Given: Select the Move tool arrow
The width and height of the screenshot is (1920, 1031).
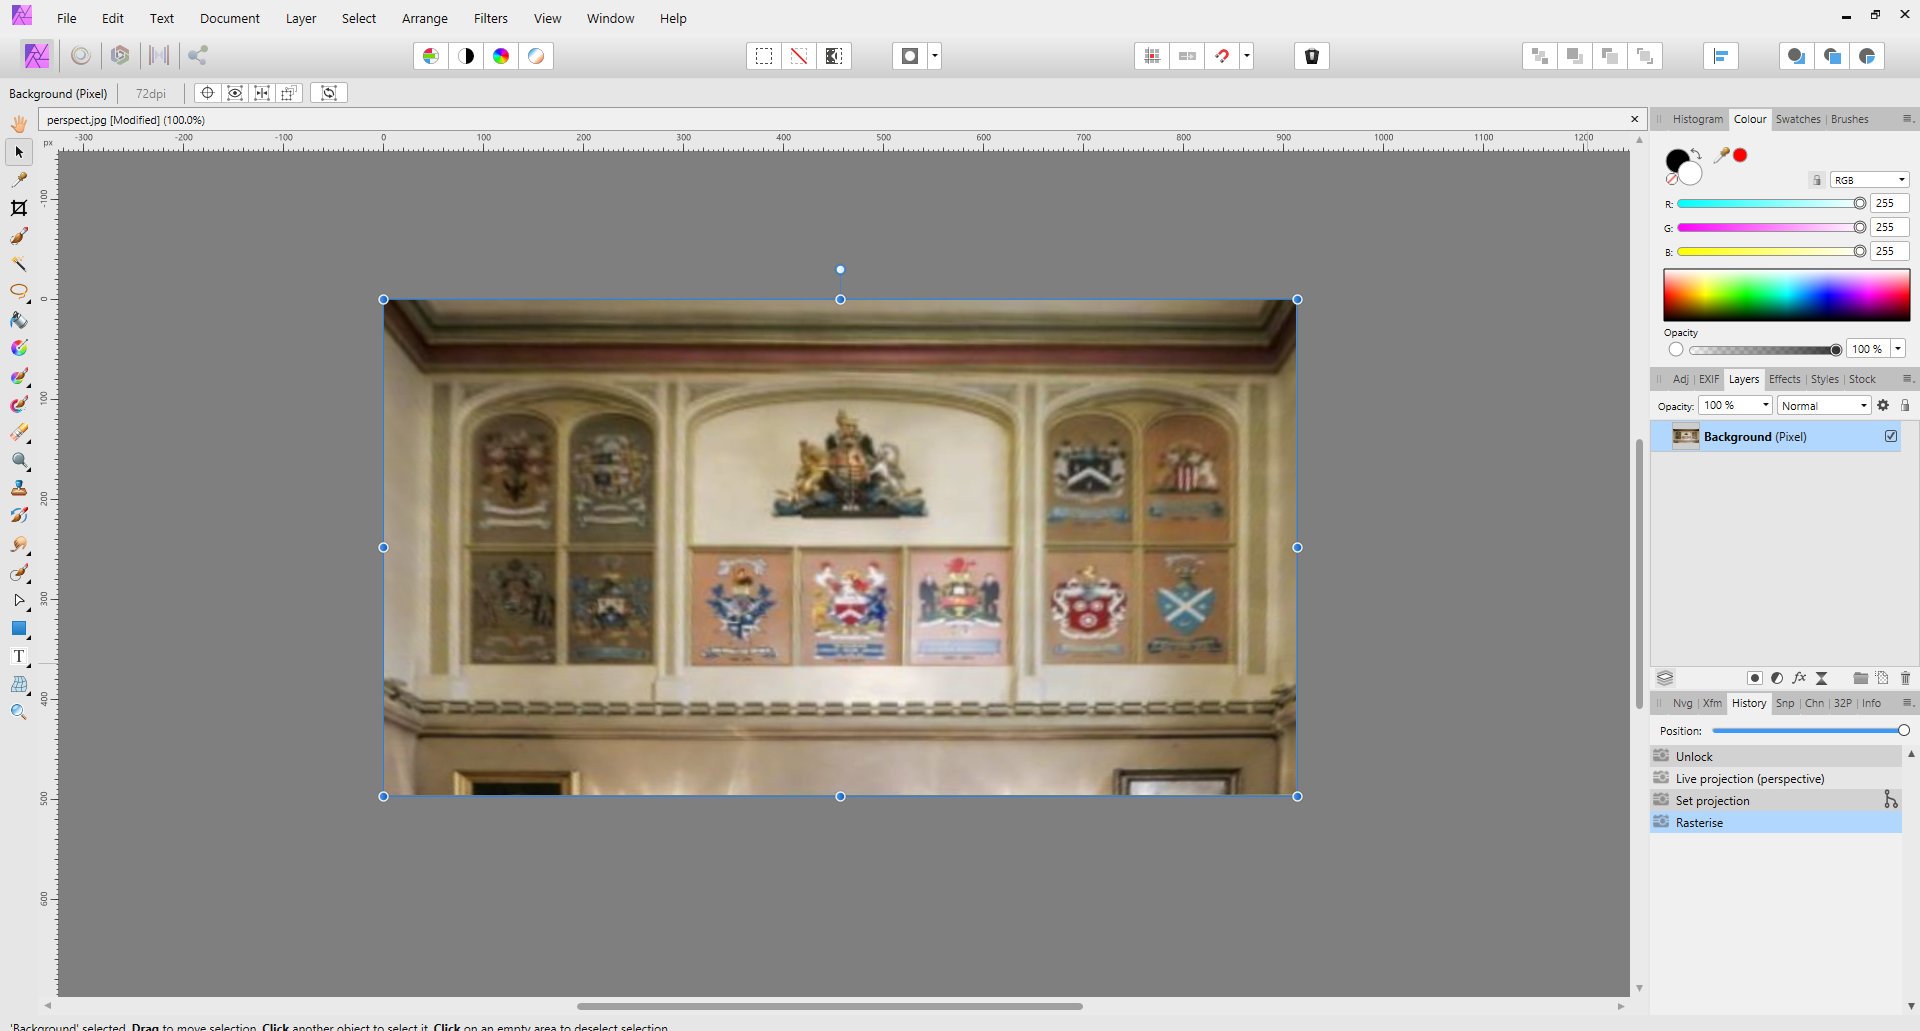Looking at the screenshot, I should pos(19,152).
